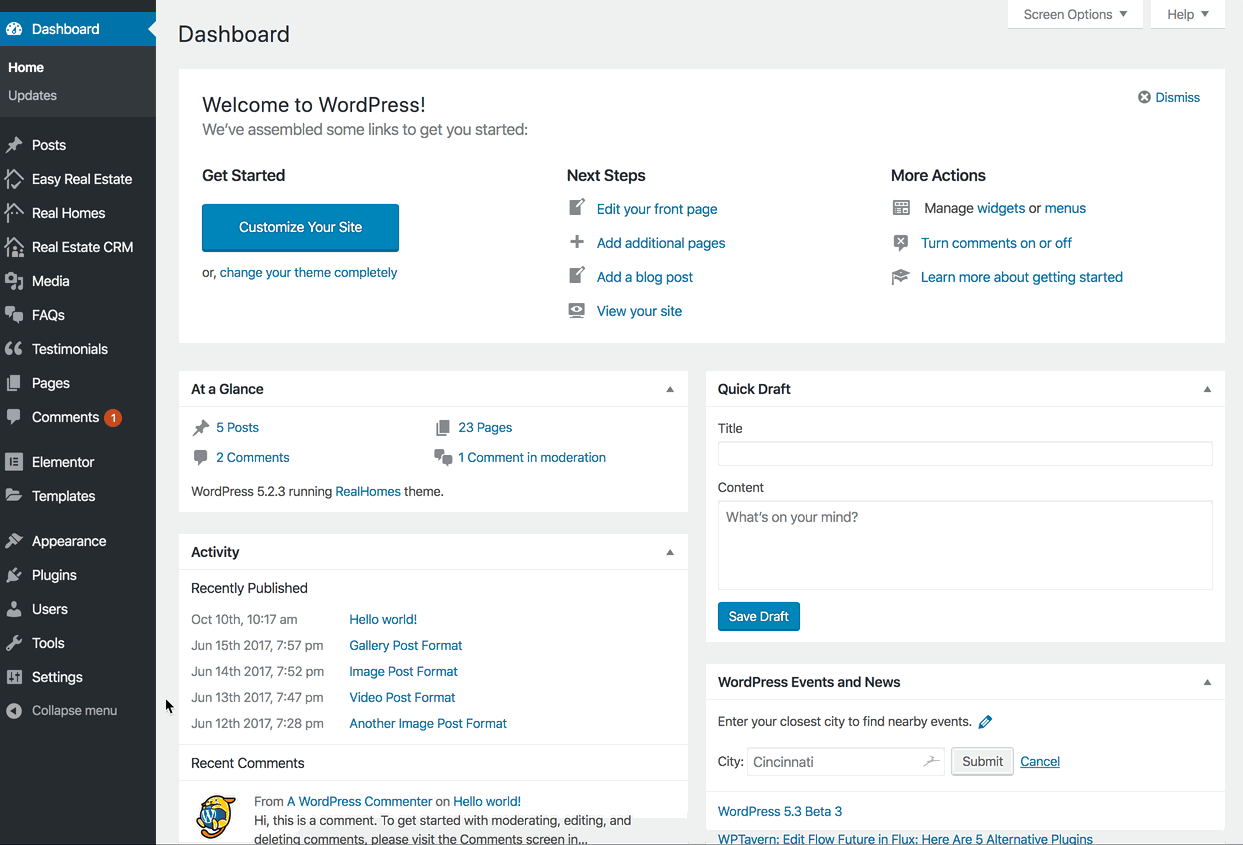This screenshot has width=1243, height=845.
Task: Click the pencil icon to edit event city
Action: point(985,722)
